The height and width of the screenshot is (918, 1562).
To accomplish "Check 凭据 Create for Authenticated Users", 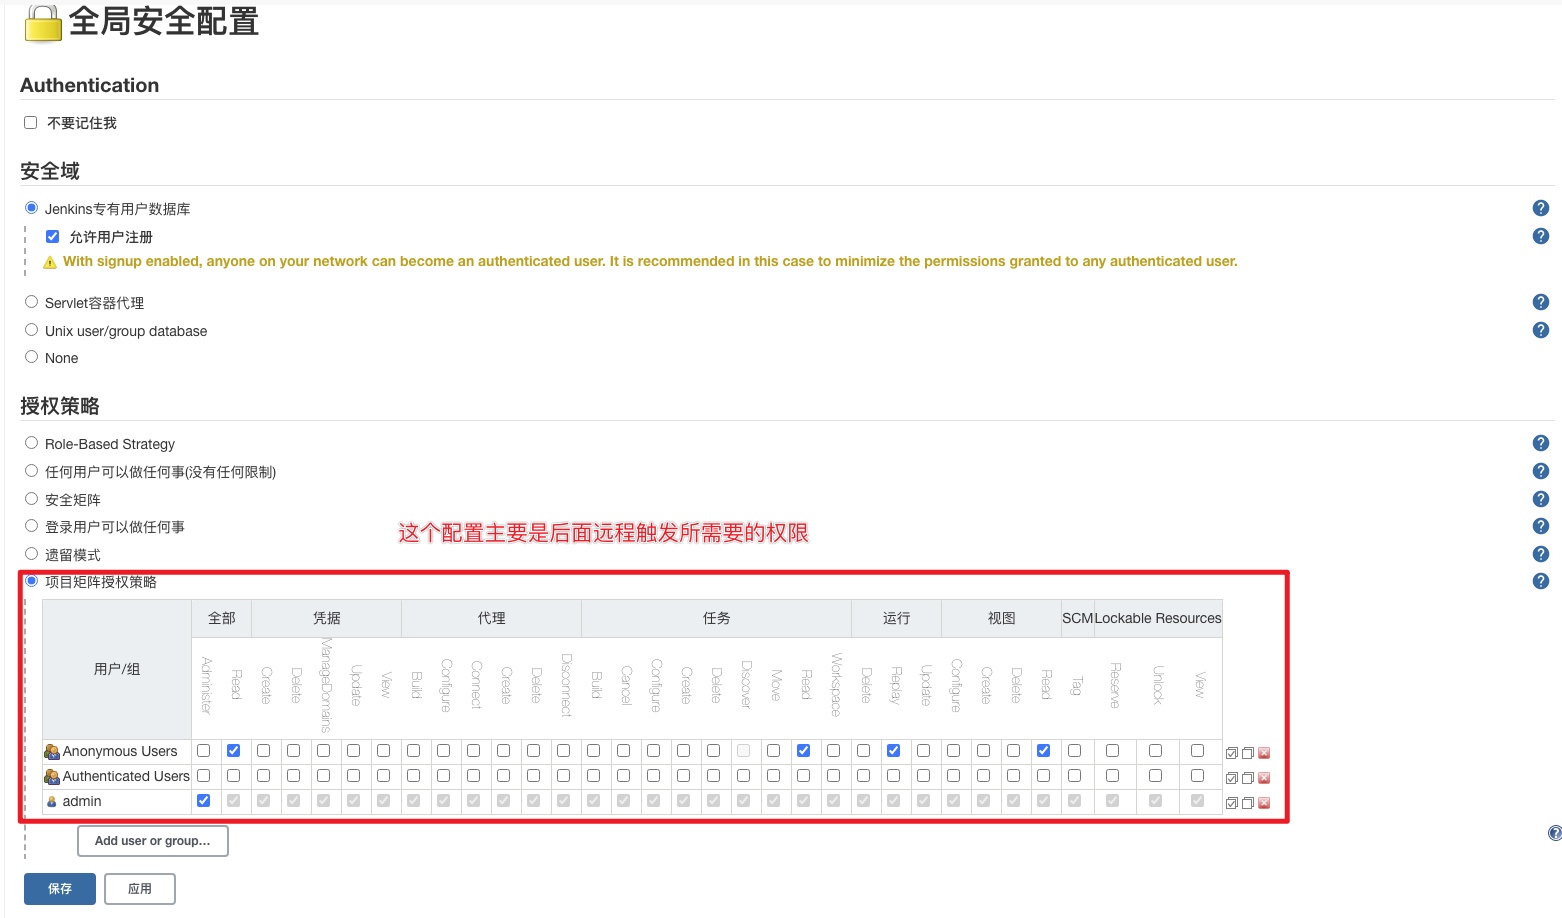I will (263, 775).
